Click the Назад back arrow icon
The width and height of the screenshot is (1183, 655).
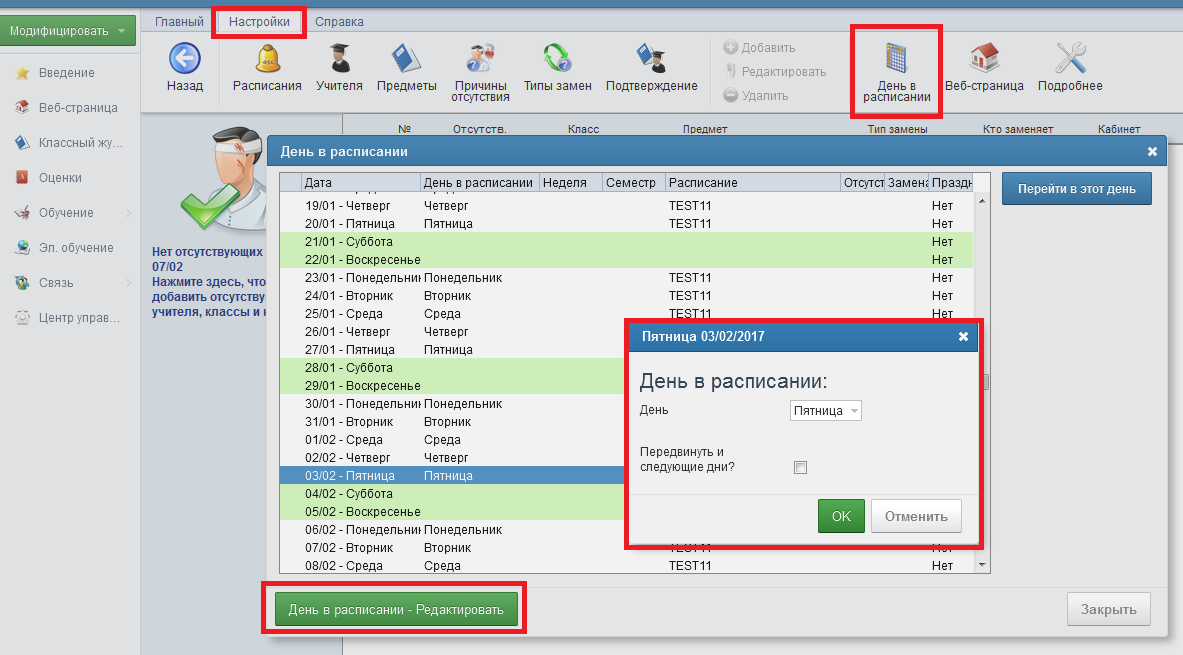[x=184, y=59]
